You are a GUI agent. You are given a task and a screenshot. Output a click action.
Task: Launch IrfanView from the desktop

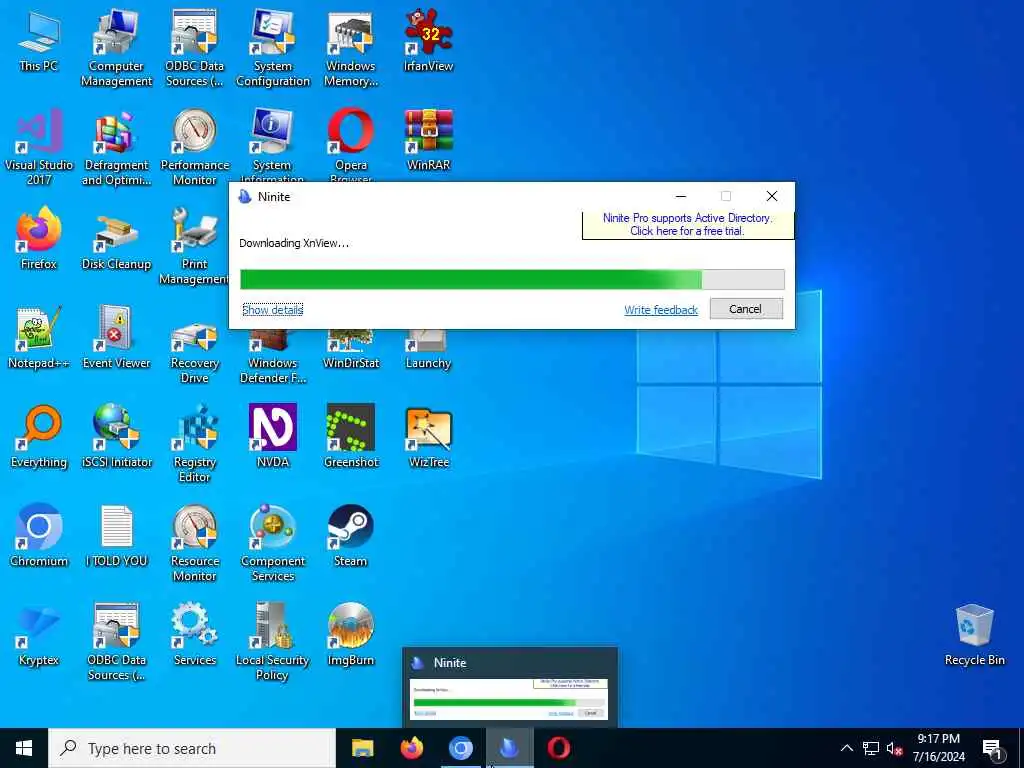point(428,41)
